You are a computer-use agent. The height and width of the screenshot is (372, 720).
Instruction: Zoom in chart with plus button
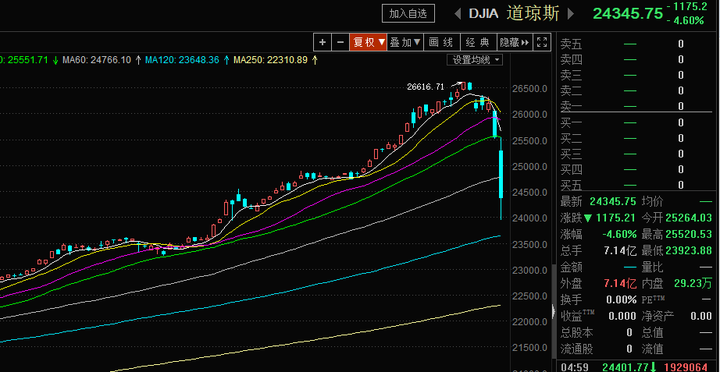[x=322, y=42]
